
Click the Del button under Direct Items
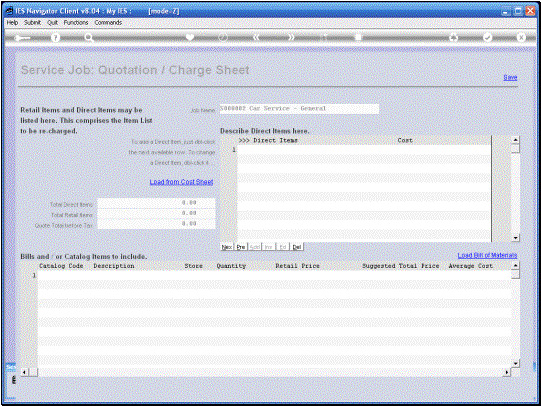point(297,247)
